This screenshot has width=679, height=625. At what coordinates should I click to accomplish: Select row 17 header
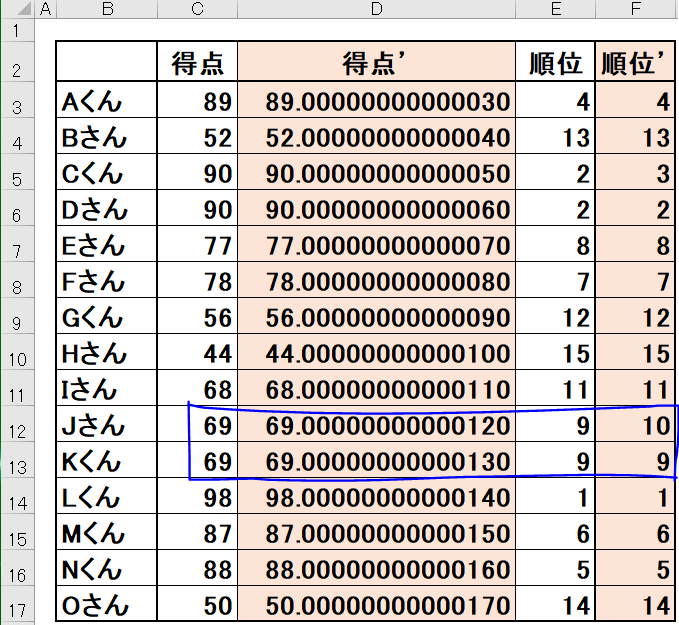click(x=17, y=604)
